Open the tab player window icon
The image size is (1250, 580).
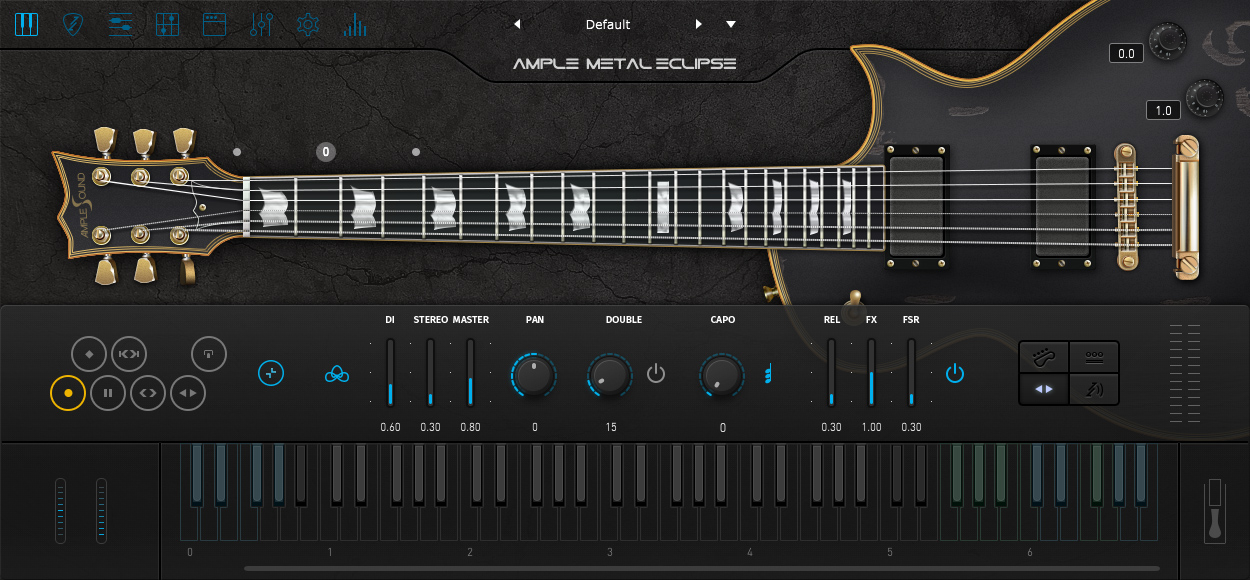point(214,24)
